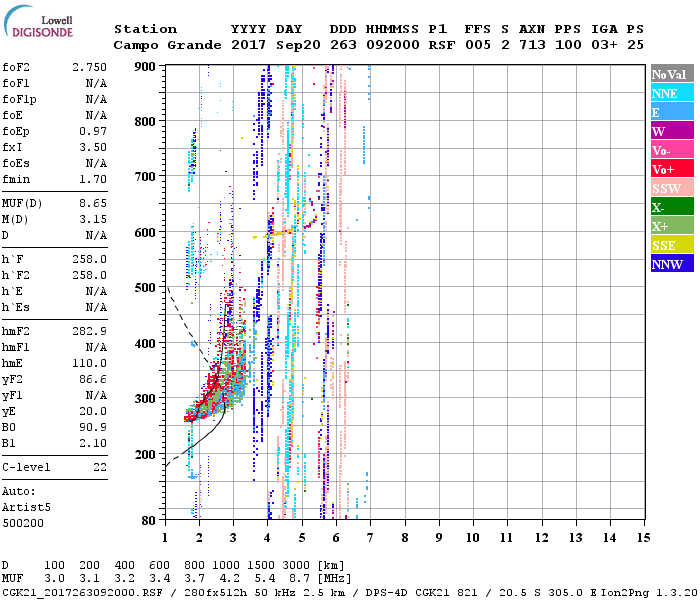
Task: Click the Campo Grande station name
Action: (x=167, y=45)
